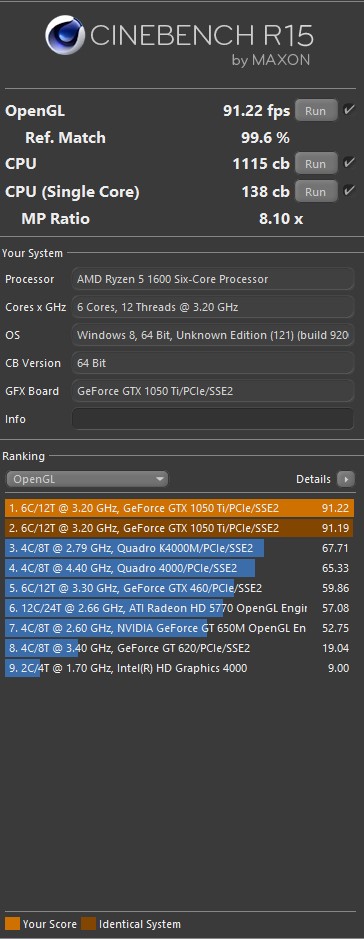Click the arrow icon next to Details

coord(345,479)
